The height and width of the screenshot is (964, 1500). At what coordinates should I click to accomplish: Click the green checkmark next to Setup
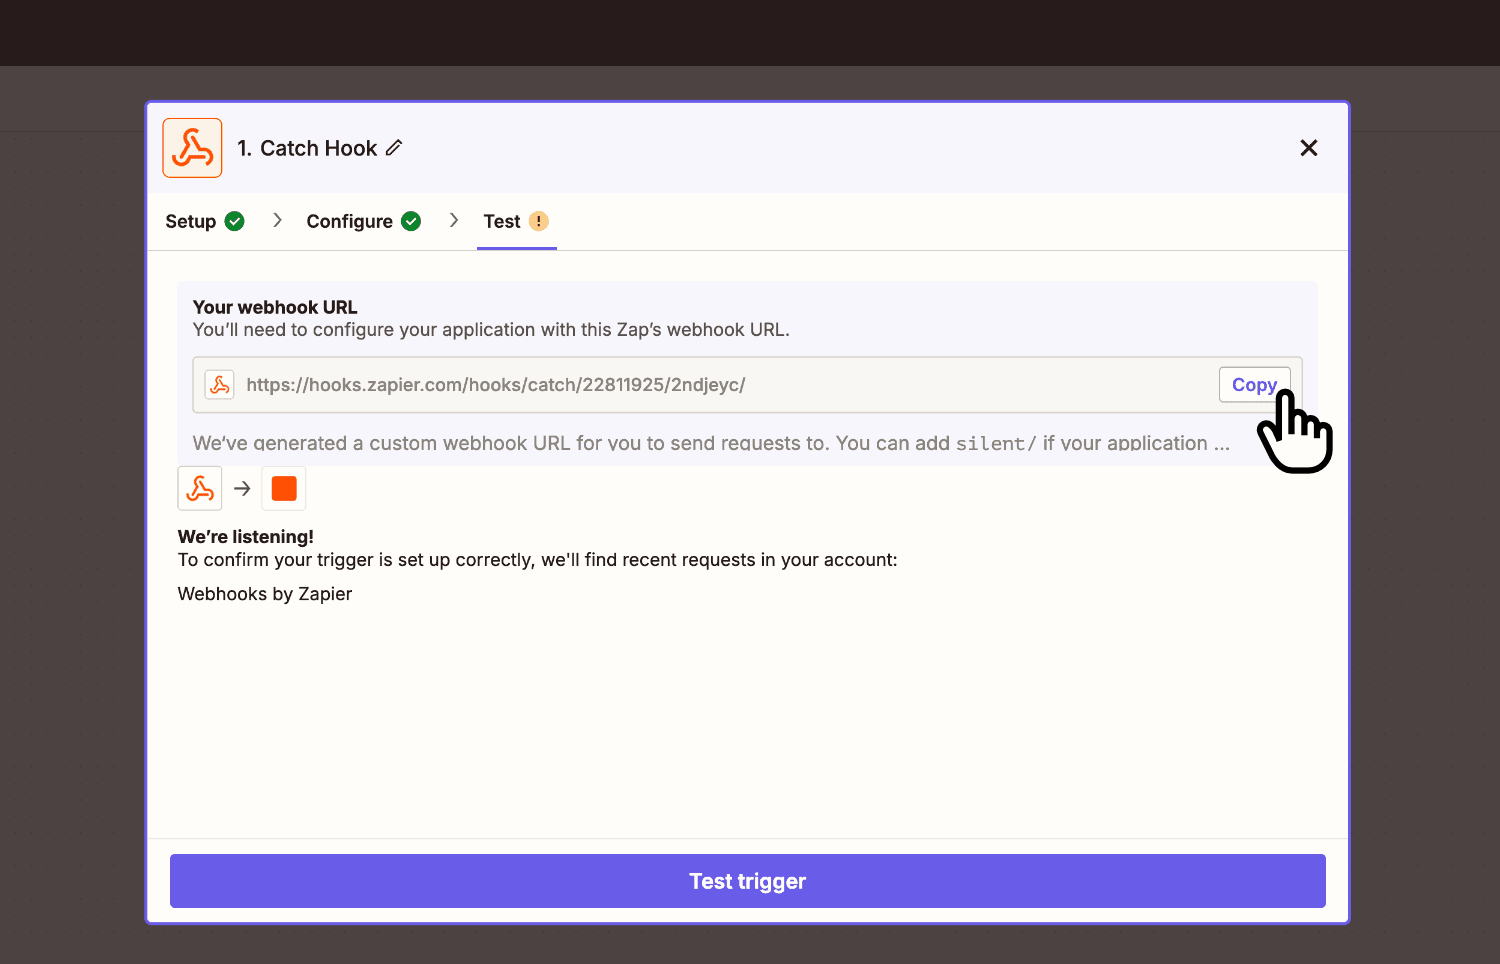[x=235, y=221]
